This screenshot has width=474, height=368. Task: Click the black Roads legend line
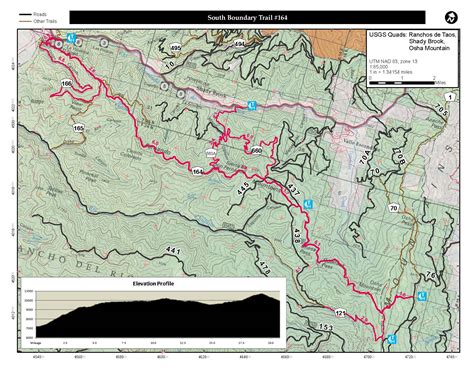click(x=25, y=14)
